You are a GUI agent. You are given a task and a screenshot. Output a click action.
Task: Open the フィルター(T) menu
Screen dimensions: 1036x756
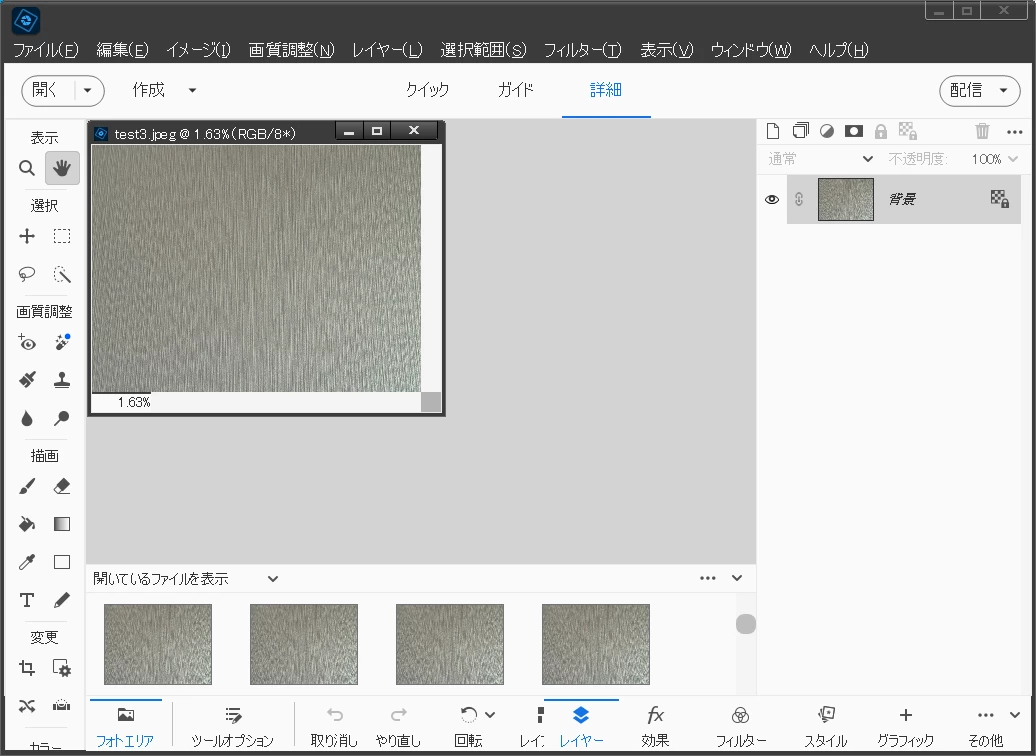(583, 50)
